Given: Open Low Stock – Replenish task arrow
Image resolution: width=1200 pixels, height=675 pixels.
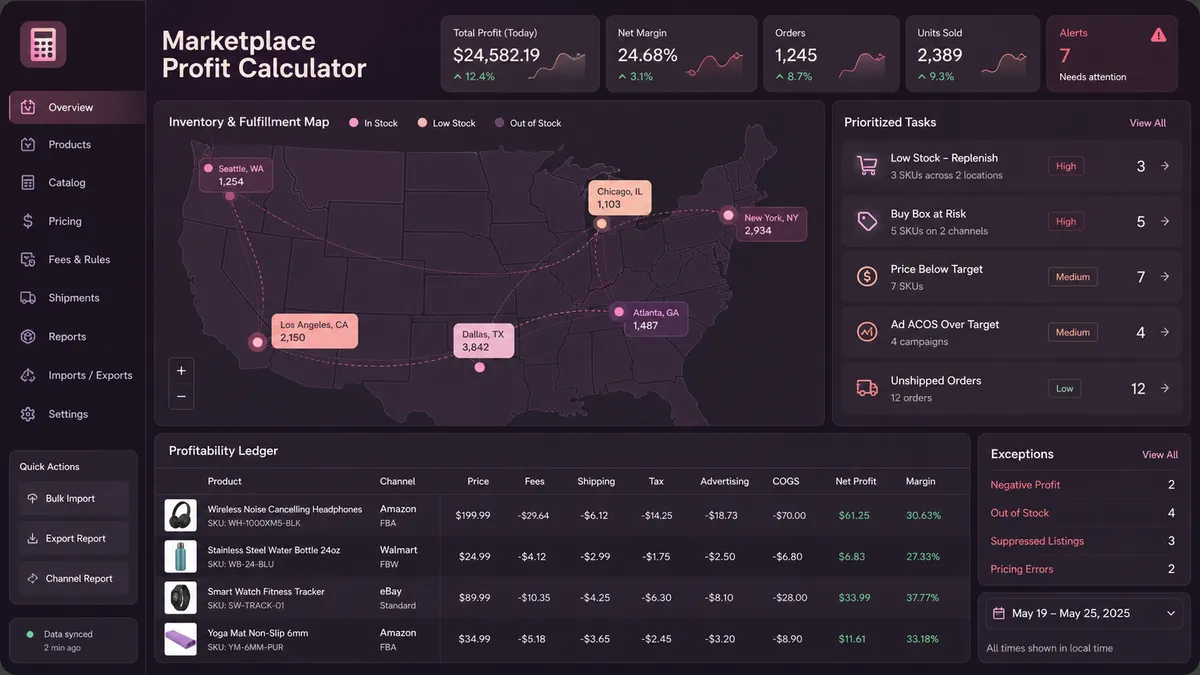Looking at the screenshot, I should 1165,166.
